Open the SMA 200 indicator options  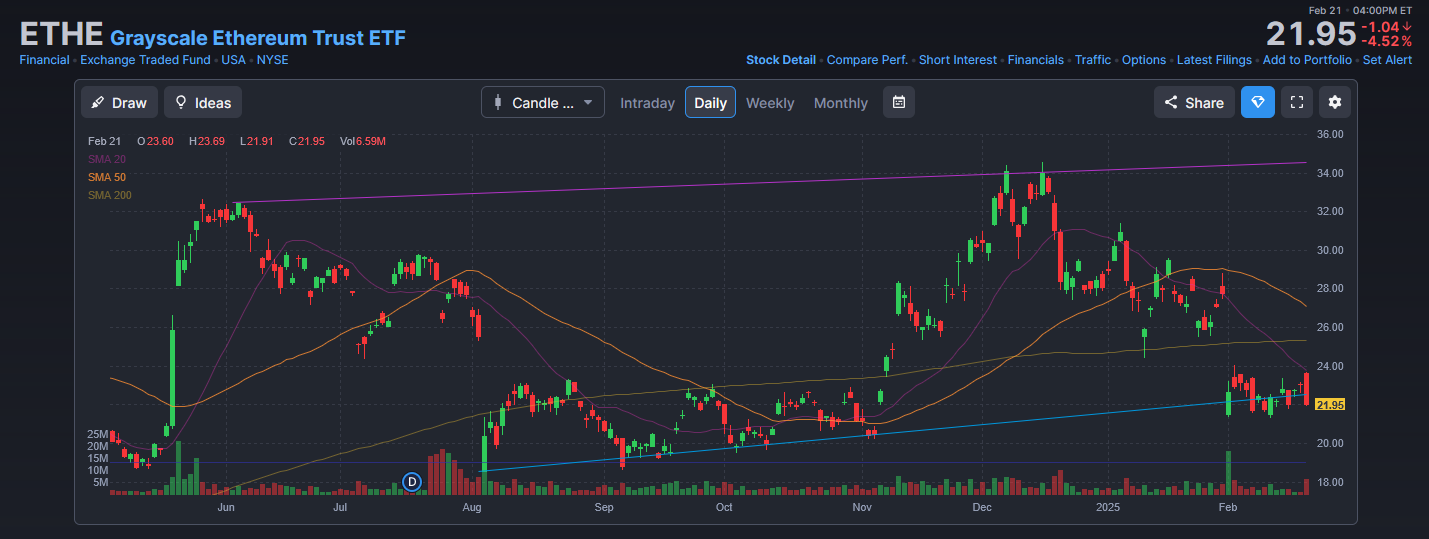(109, 195)
